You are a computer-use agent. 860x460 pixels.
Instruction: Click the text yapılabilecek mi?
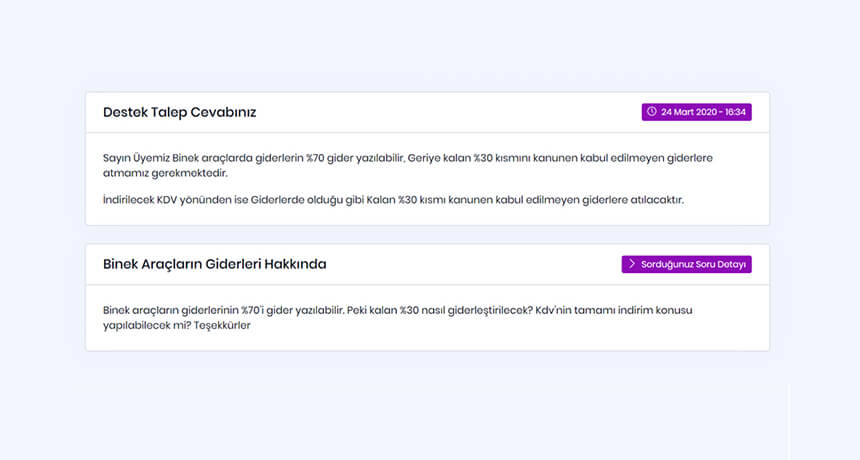tap(140, 325)
